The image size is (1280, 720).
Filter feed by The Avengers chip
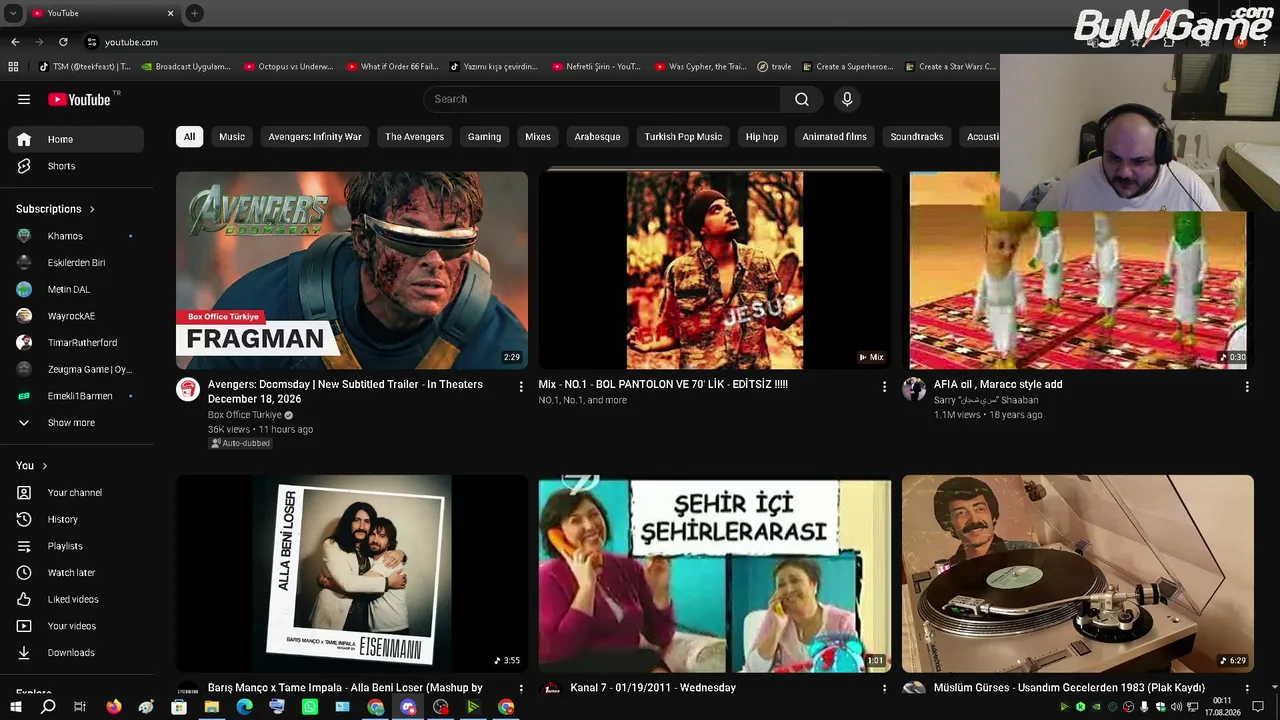coord(414,137)
